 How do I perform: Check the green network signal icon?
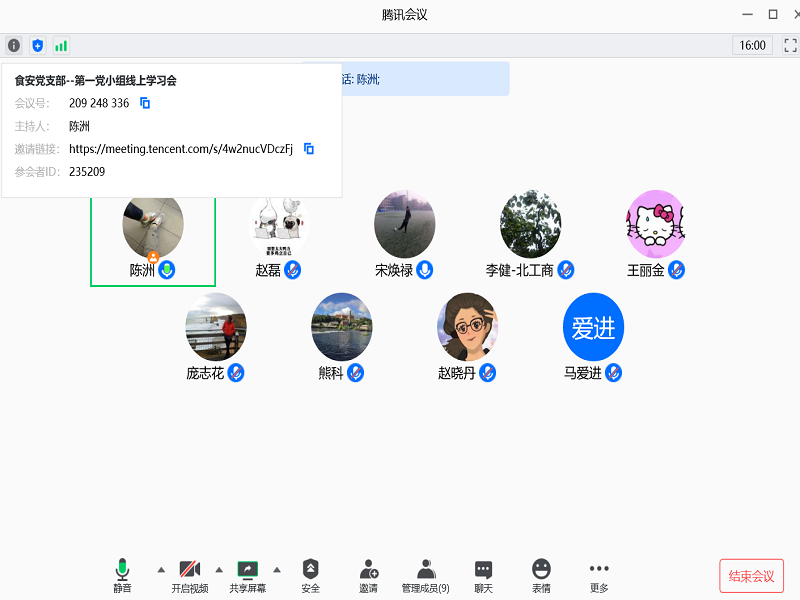click(62, 45)
